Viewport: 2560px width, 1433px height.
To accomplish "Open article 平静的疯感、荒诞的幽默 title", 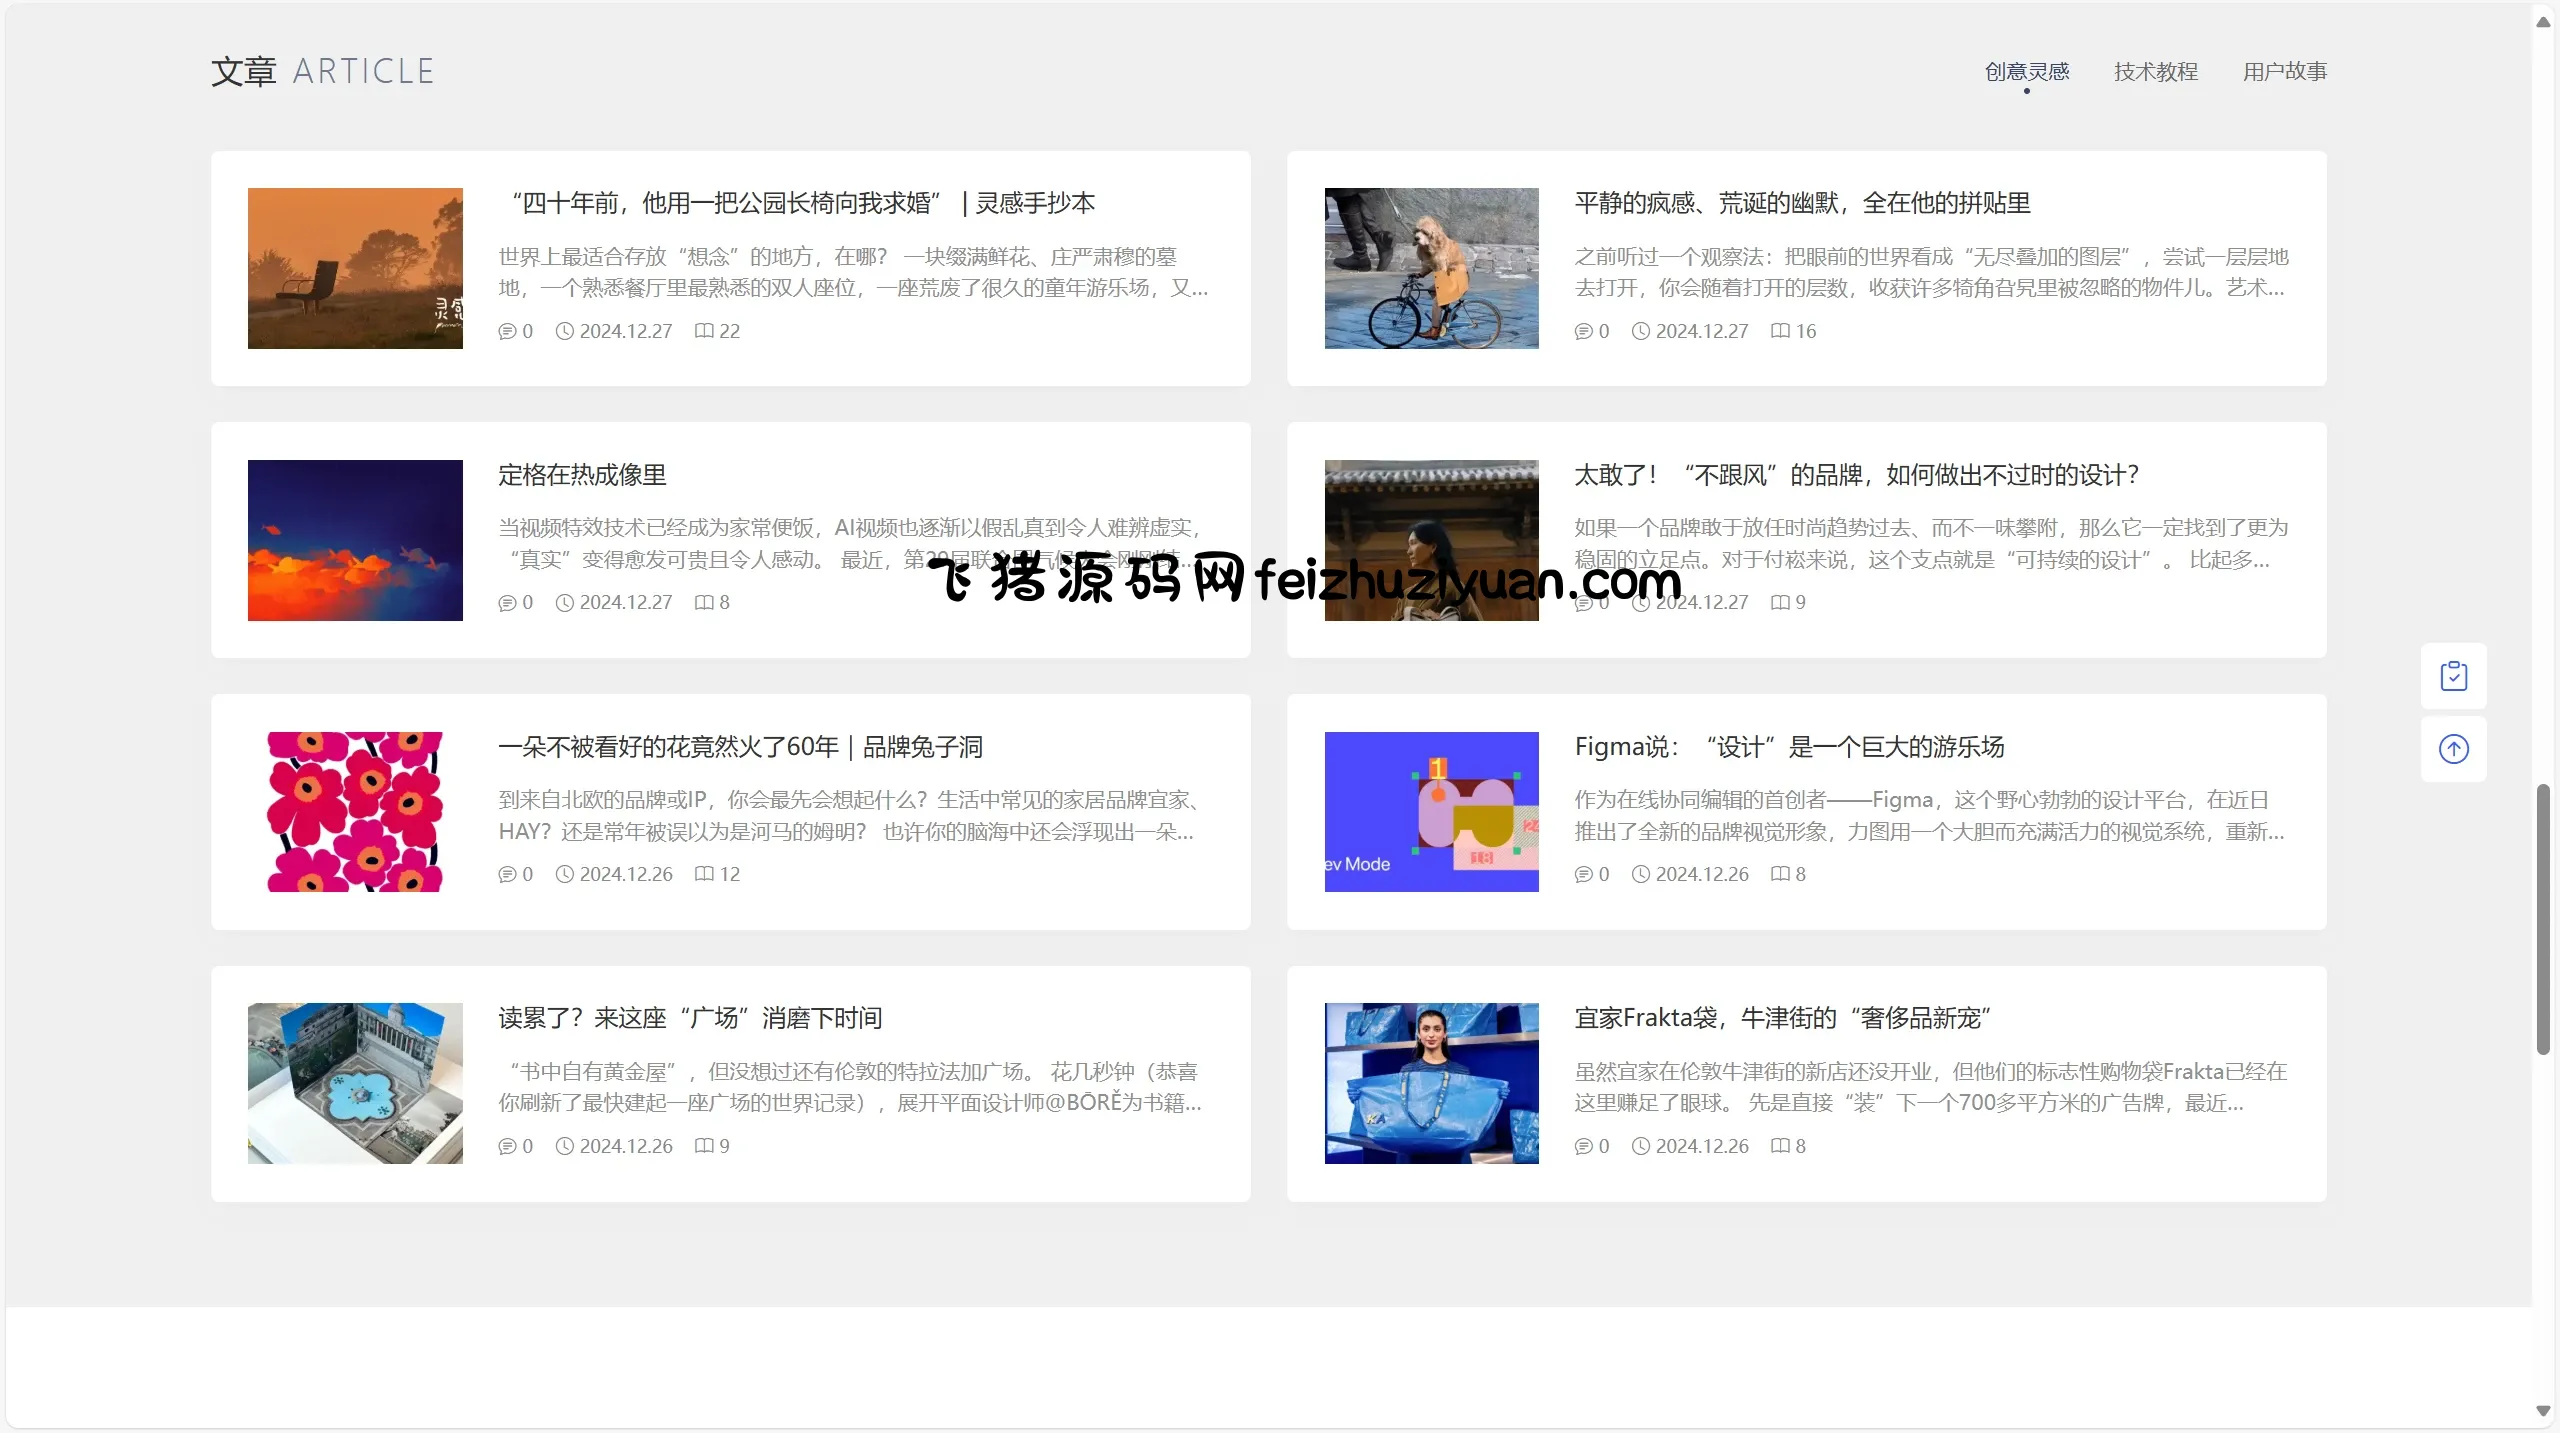I will click(x=1802, y=203).
